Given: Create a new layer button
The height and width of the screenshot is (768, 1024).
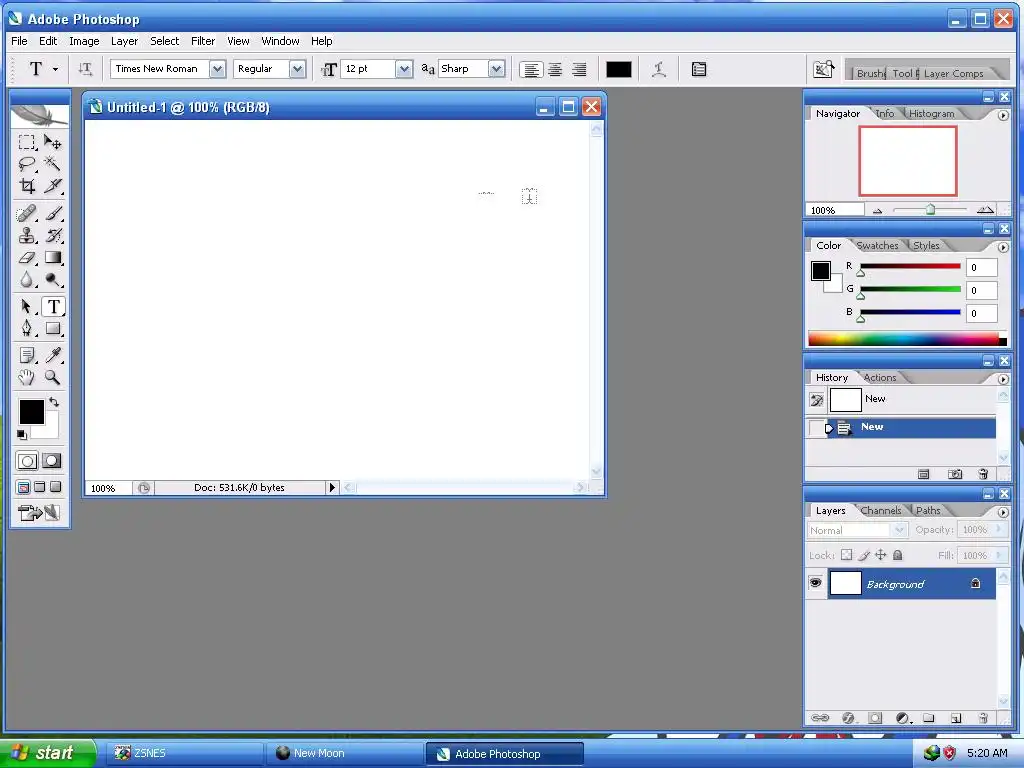Looking at the screenshot, I should coord(955,718).
